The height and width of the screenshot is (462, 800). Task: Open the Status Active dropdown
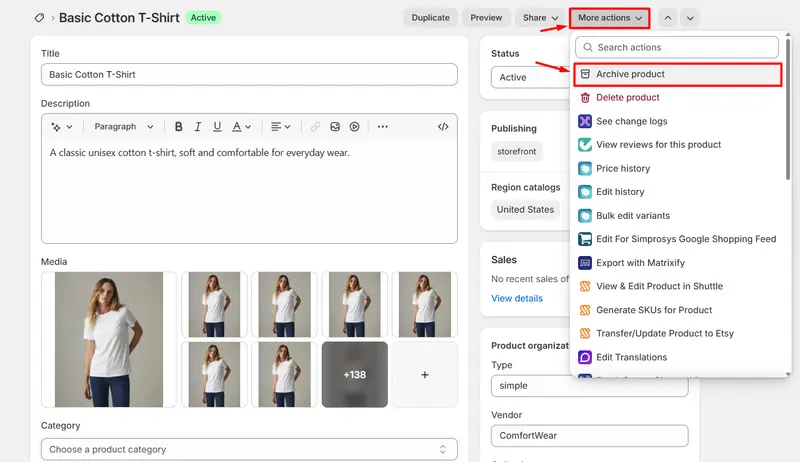click(x=531, y=78)
